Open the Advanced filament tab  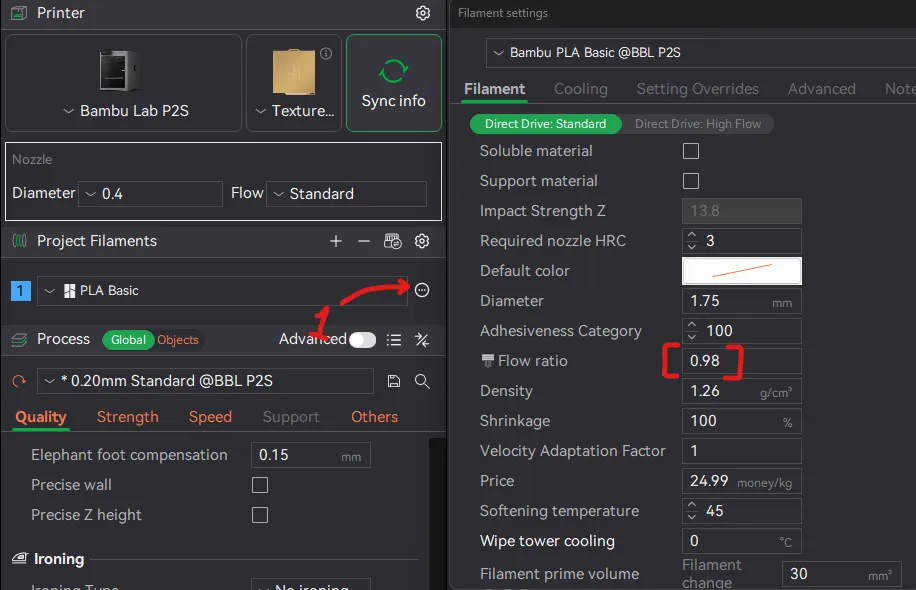[x=821, y=89]
